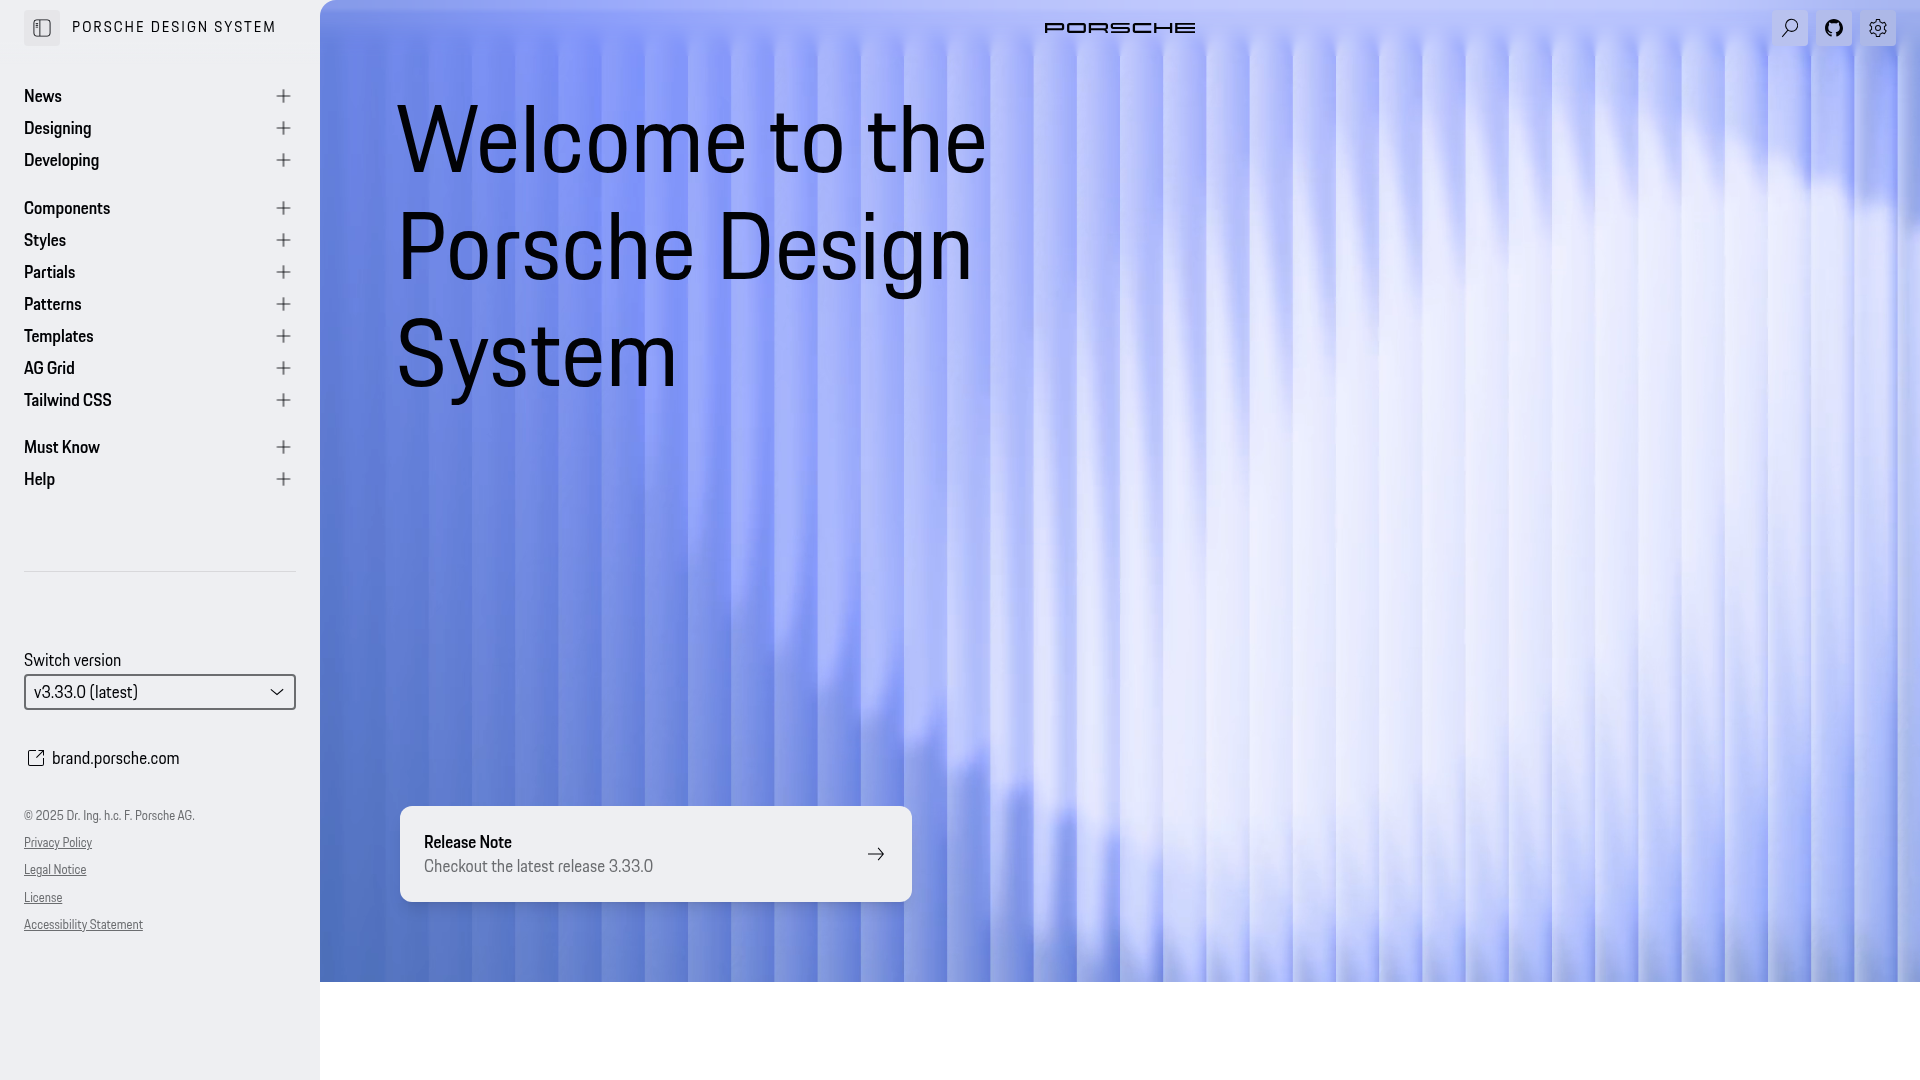Expand Styles with its plus icon
Screen dimensions: 1920x1080
(283, 240)
